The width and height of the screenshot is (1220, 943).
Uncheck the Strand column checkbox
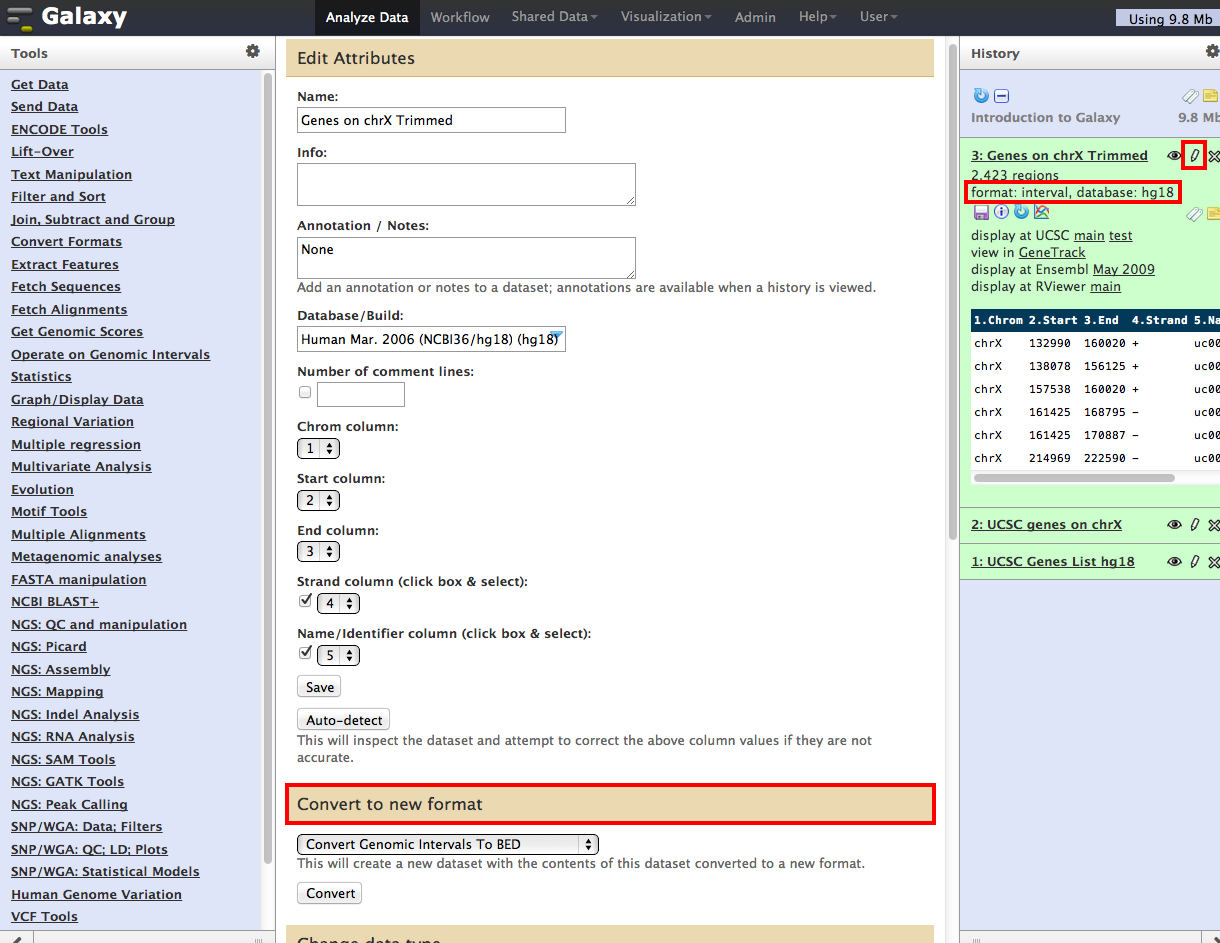coord(305,601)
